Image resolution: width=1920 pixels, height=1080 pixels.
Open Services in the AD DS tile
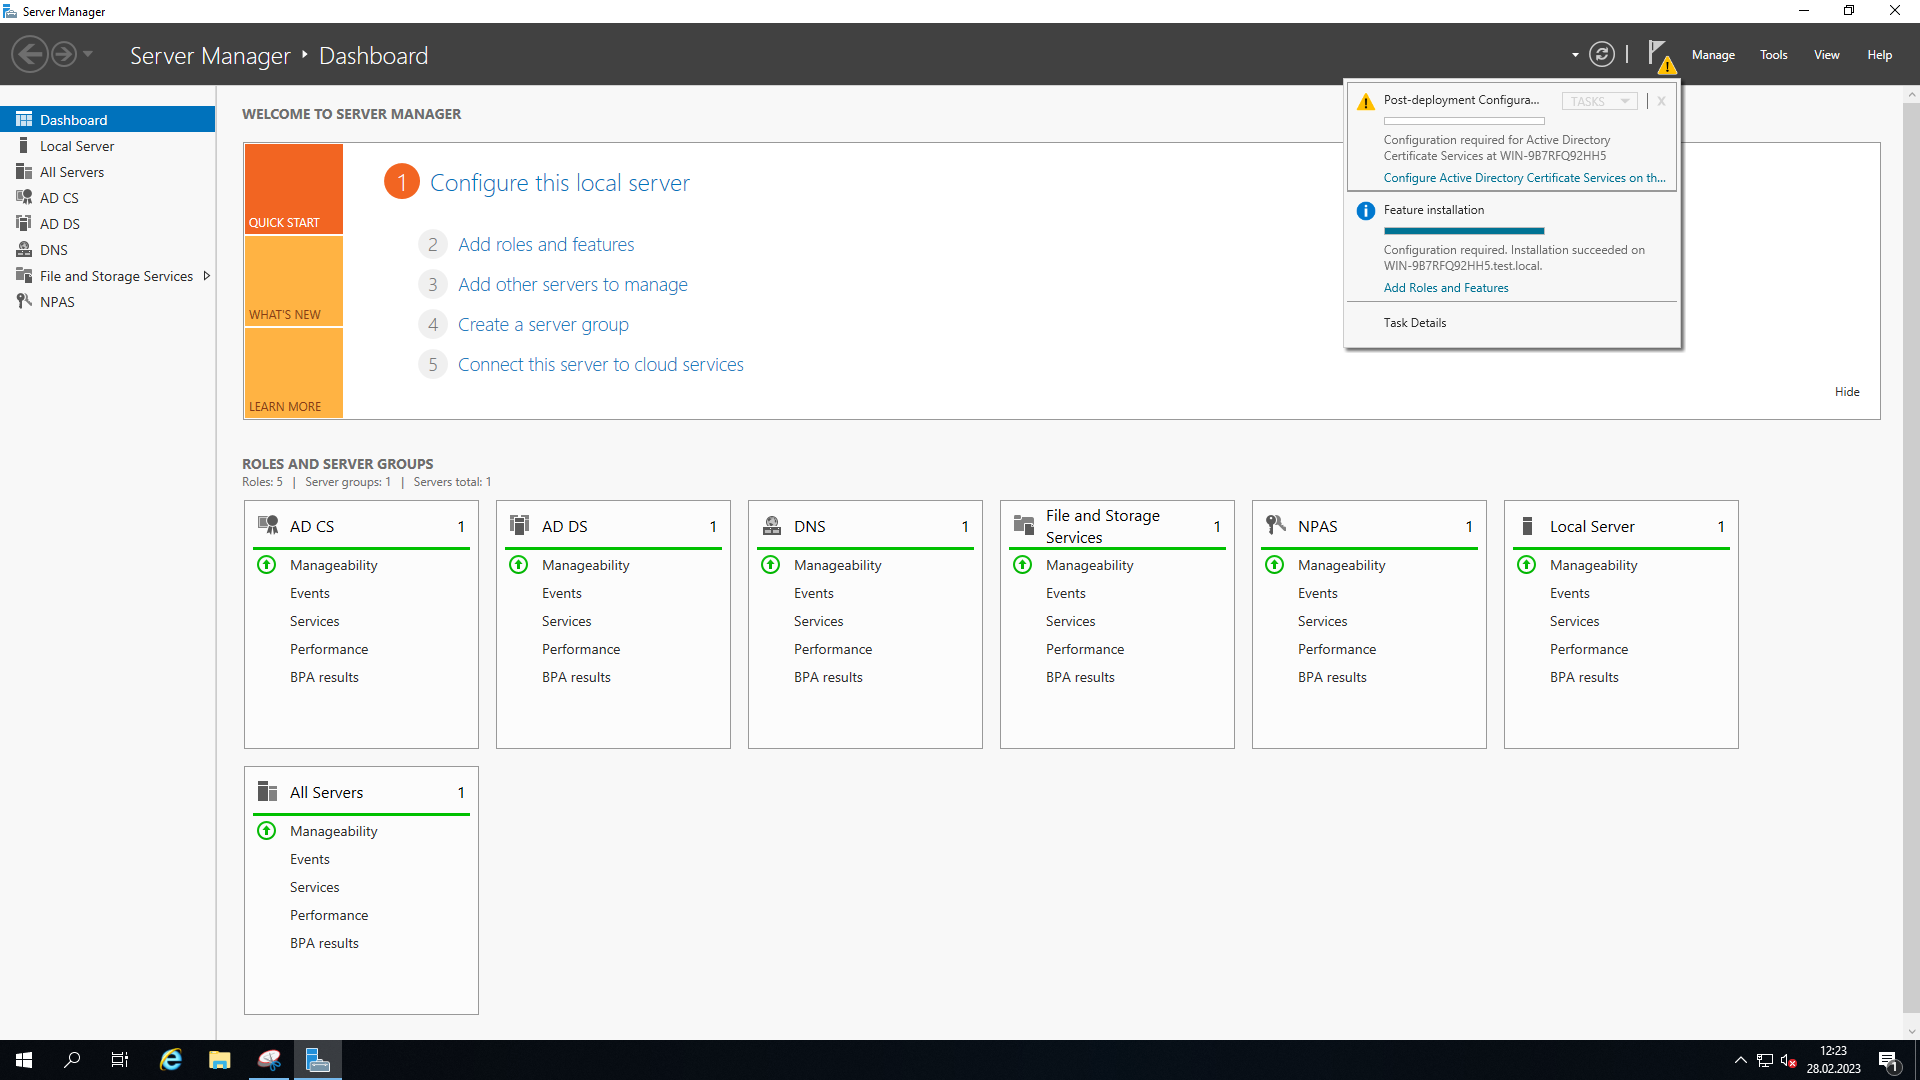567,621
